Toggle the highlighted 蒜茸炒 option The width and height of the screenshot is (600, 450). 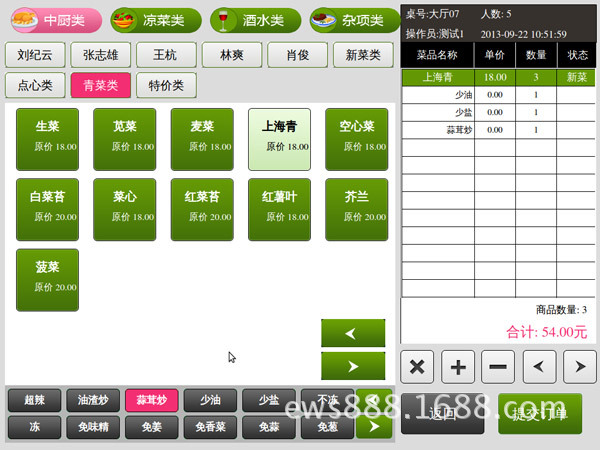pos(152,400)
